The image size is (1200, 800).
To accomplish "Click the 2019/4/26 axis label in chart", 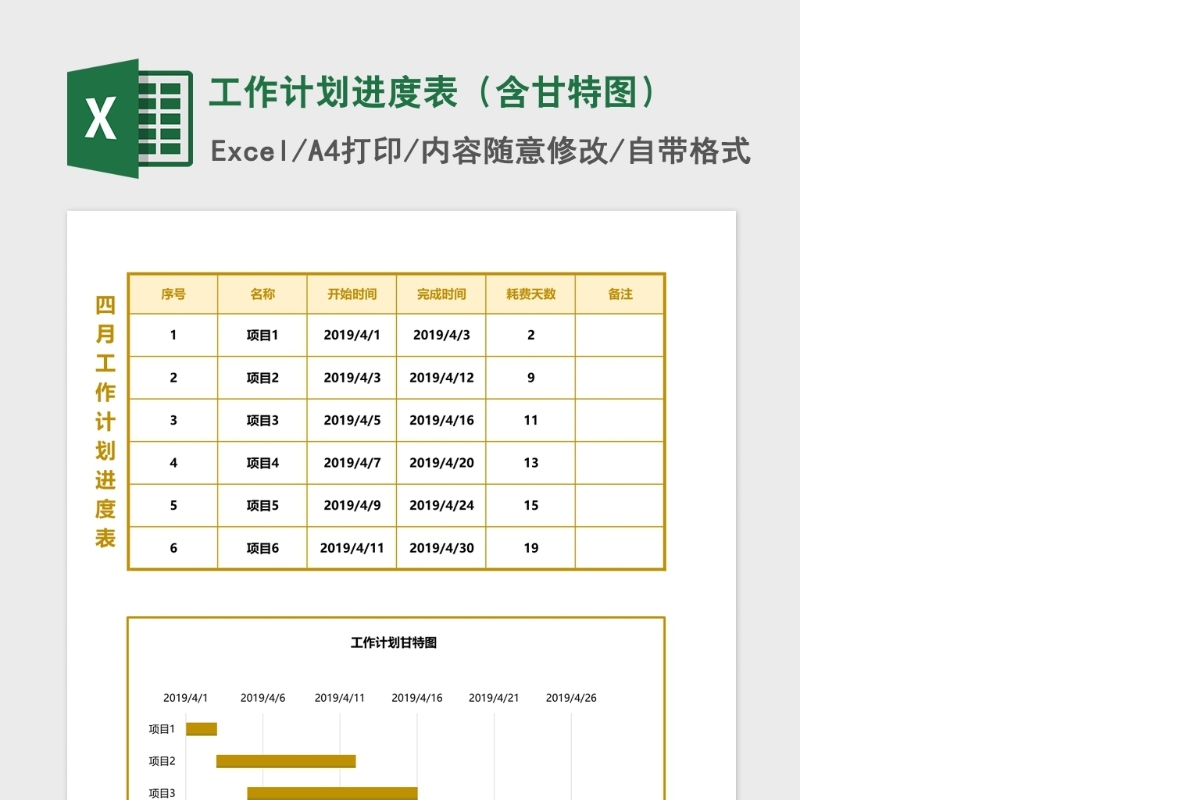I will (x=571, y=698).
